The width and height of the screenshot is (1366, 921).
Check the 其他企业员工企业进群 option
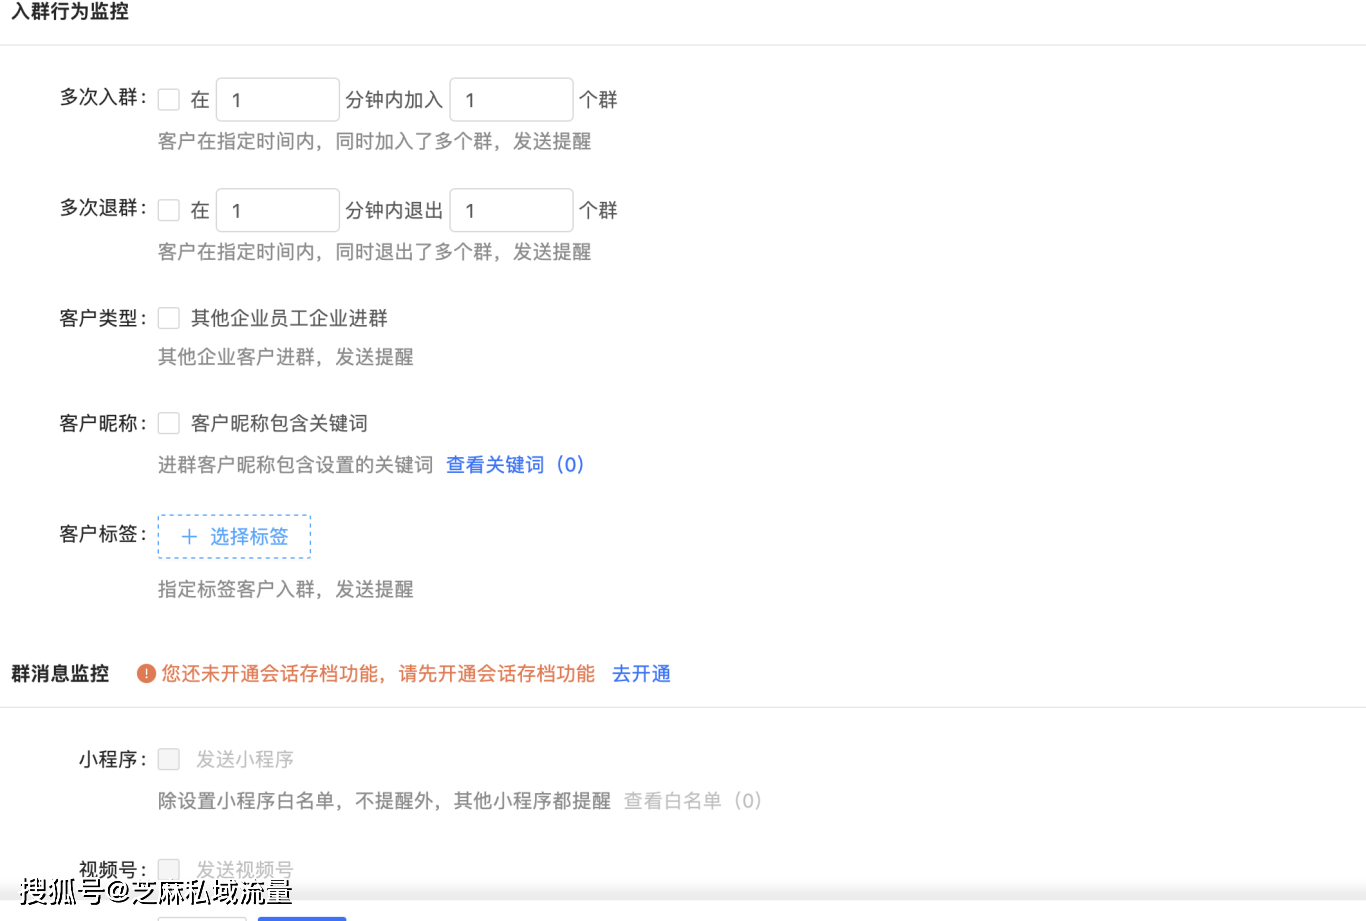[x=168, y=317]
